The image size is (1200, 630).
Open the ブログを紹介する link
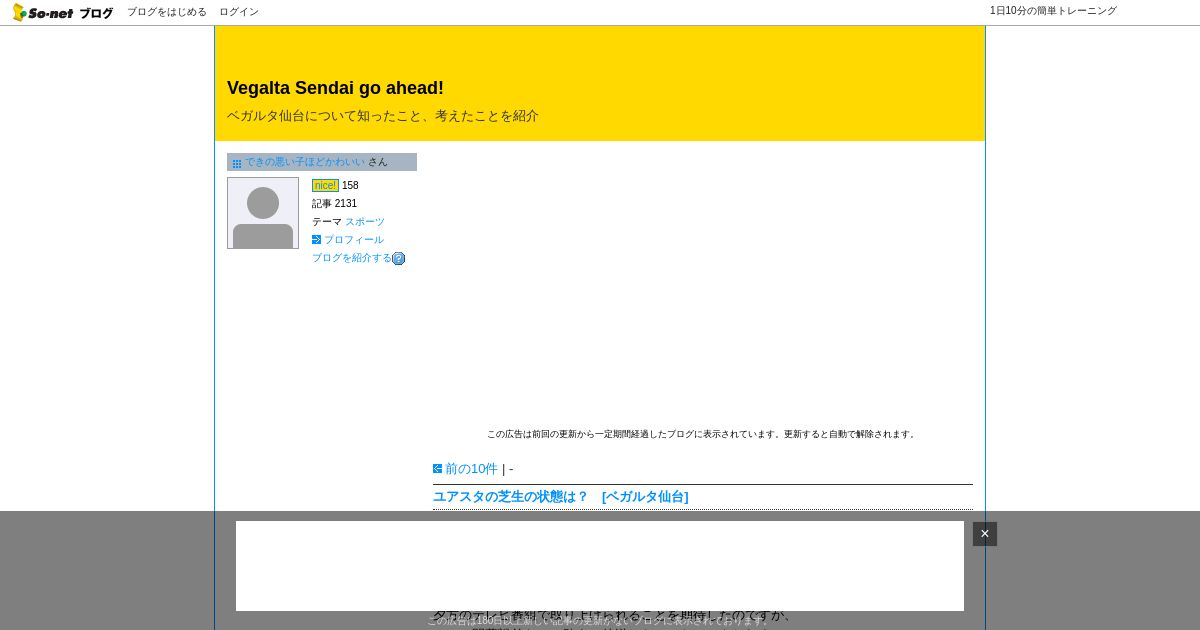352,258
